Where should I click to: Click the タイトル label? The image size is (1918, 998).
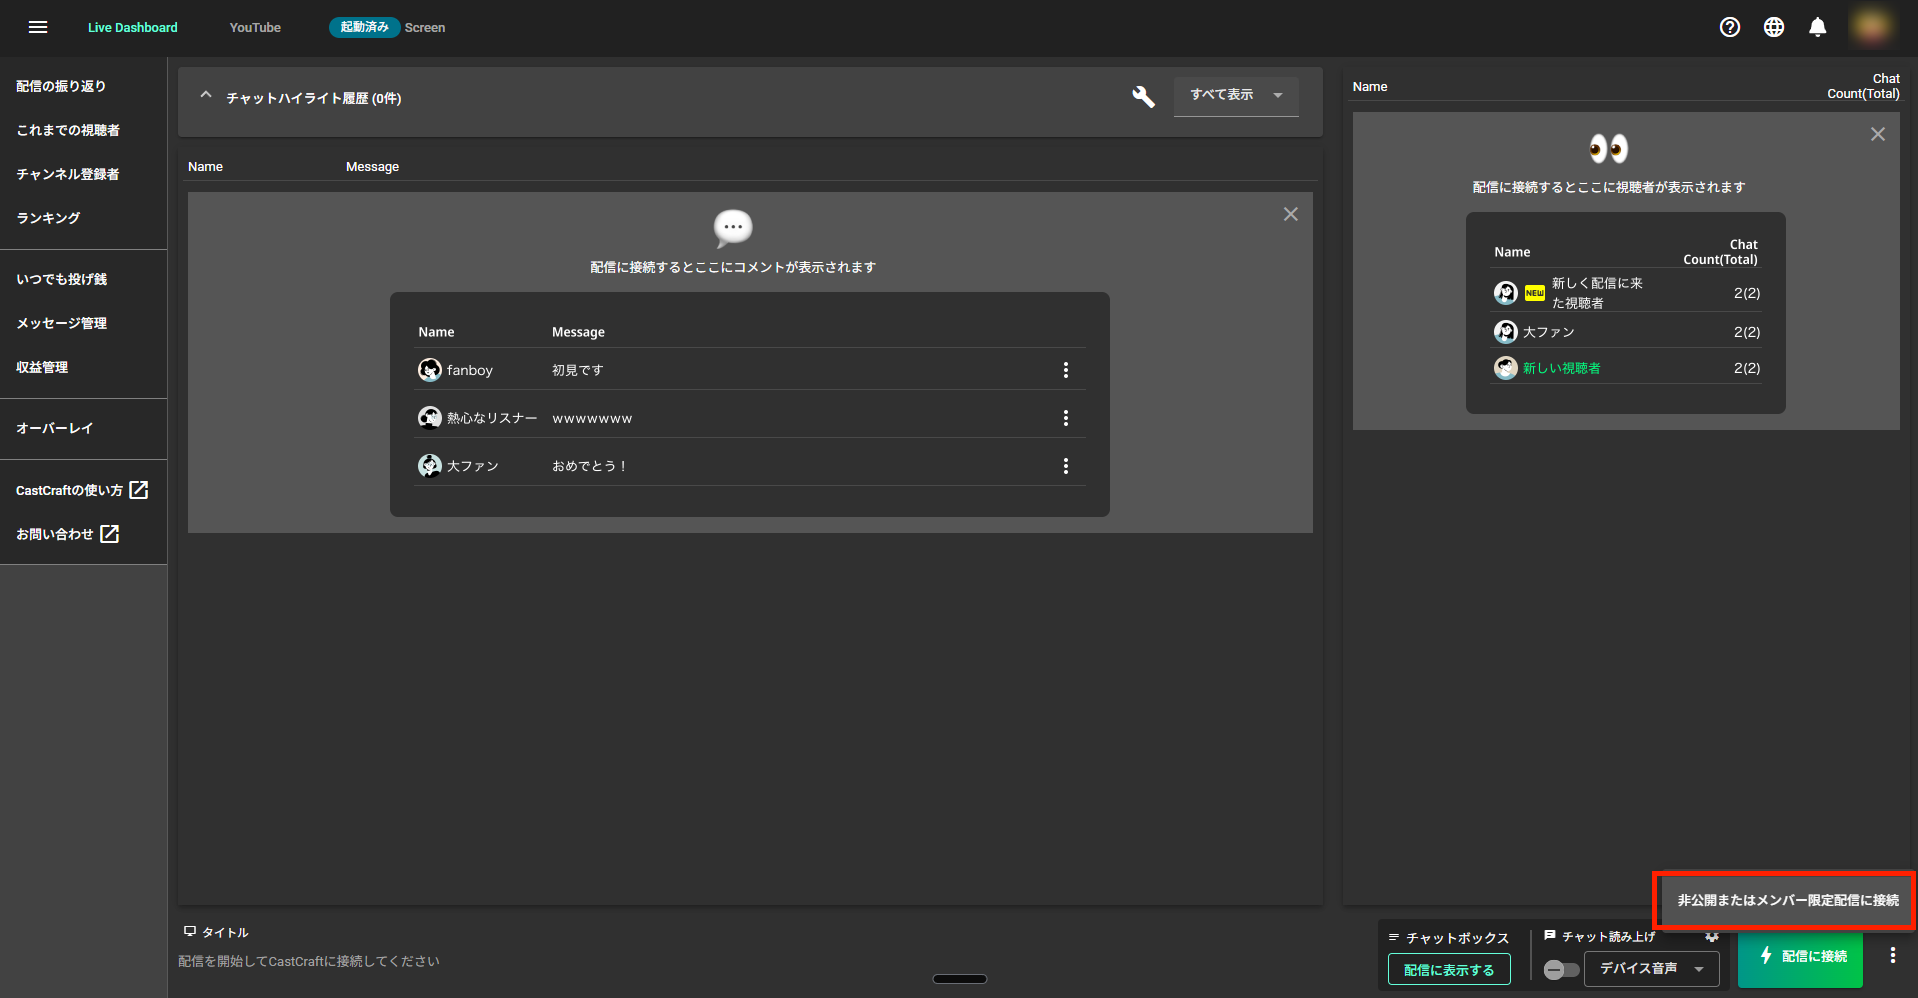[225, 932]
